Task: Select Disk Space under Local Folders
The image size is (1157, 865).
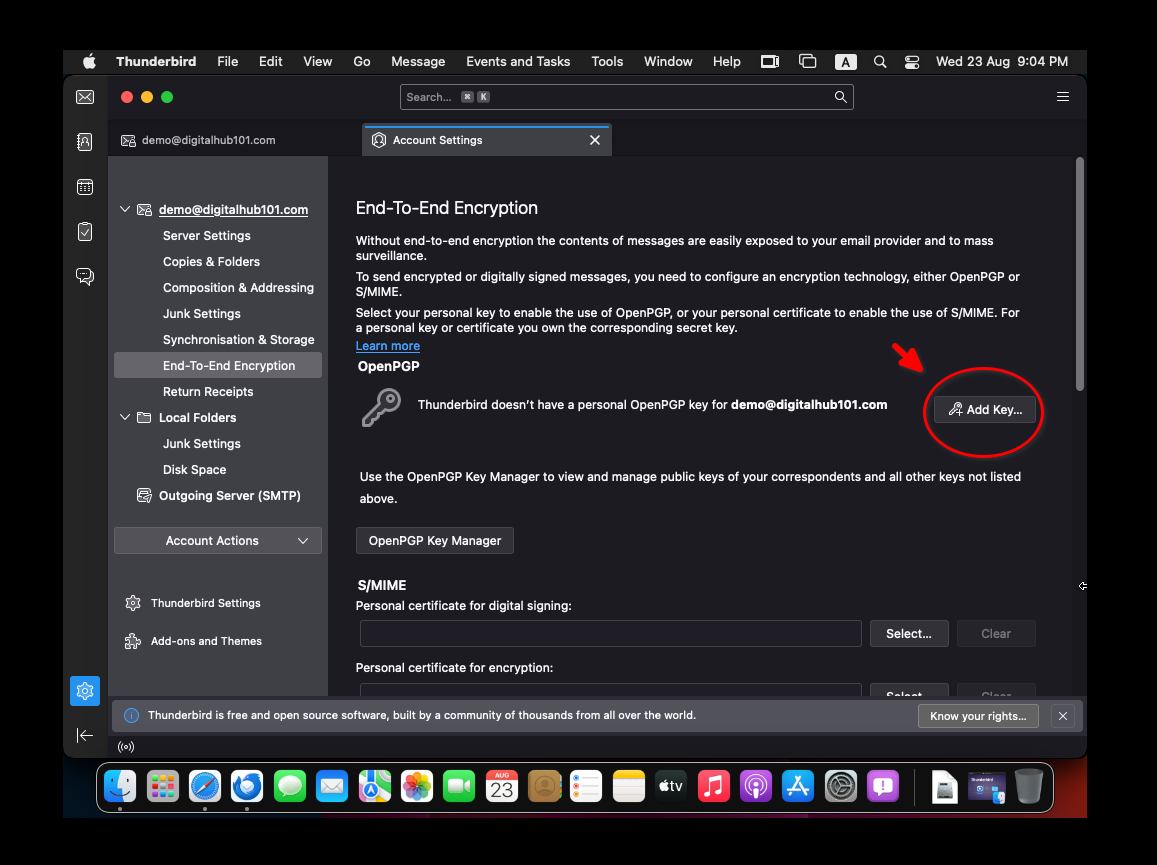Action: [x=194, y=469]
